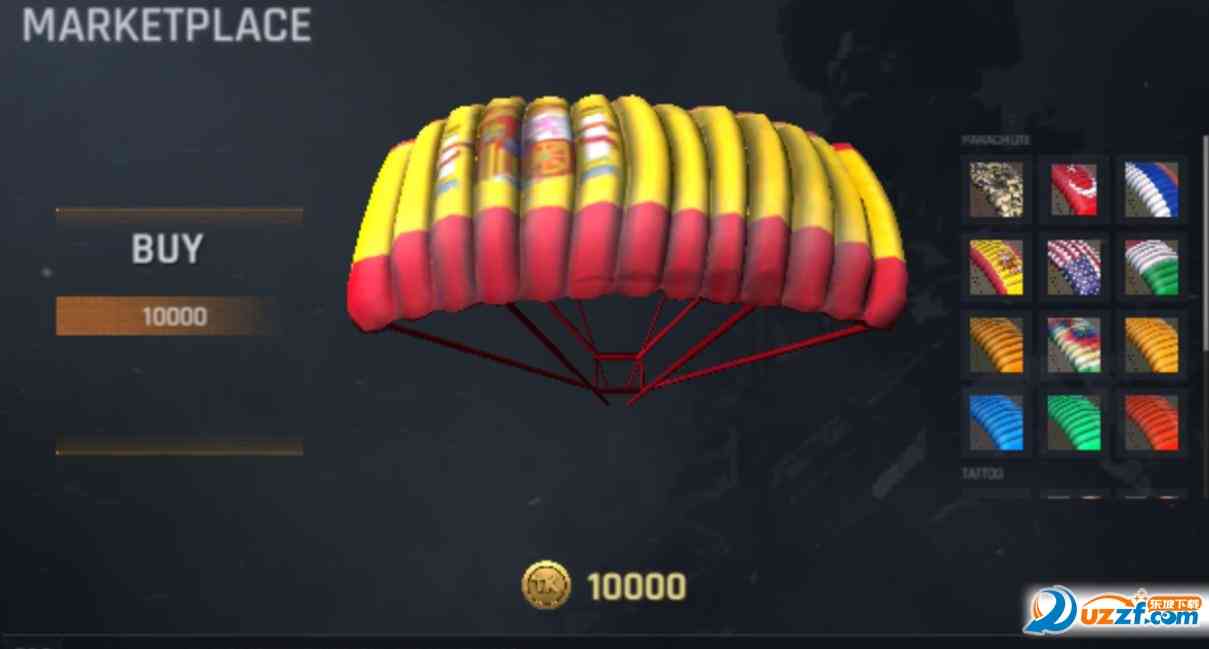Choose the solid green parachute skin

point(1073,421)
